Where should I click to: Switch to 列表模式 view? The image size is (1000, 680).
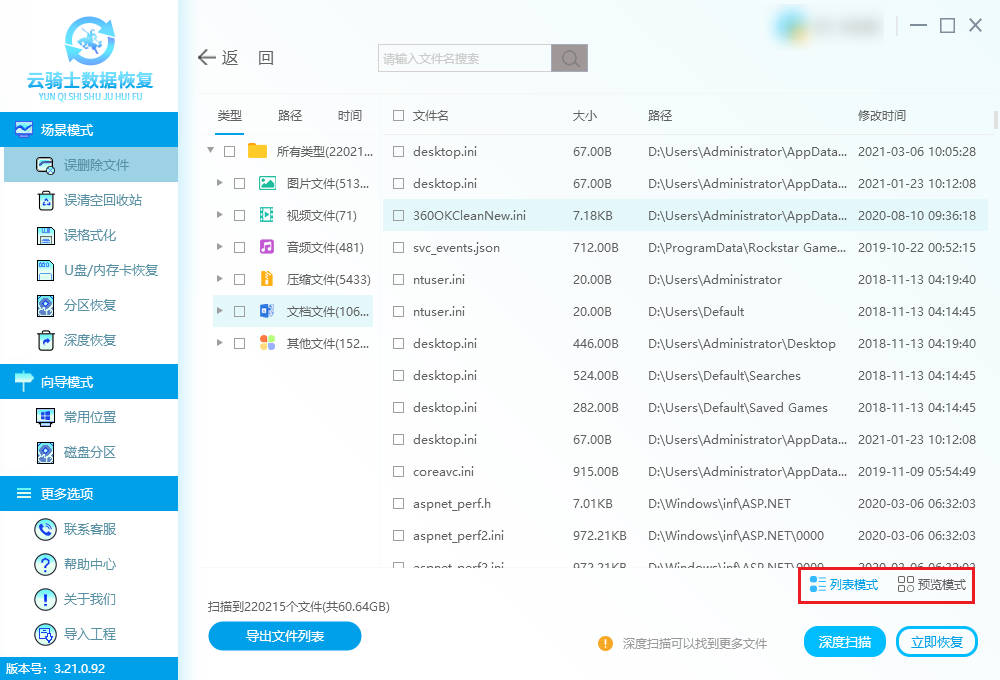point(844,584)
